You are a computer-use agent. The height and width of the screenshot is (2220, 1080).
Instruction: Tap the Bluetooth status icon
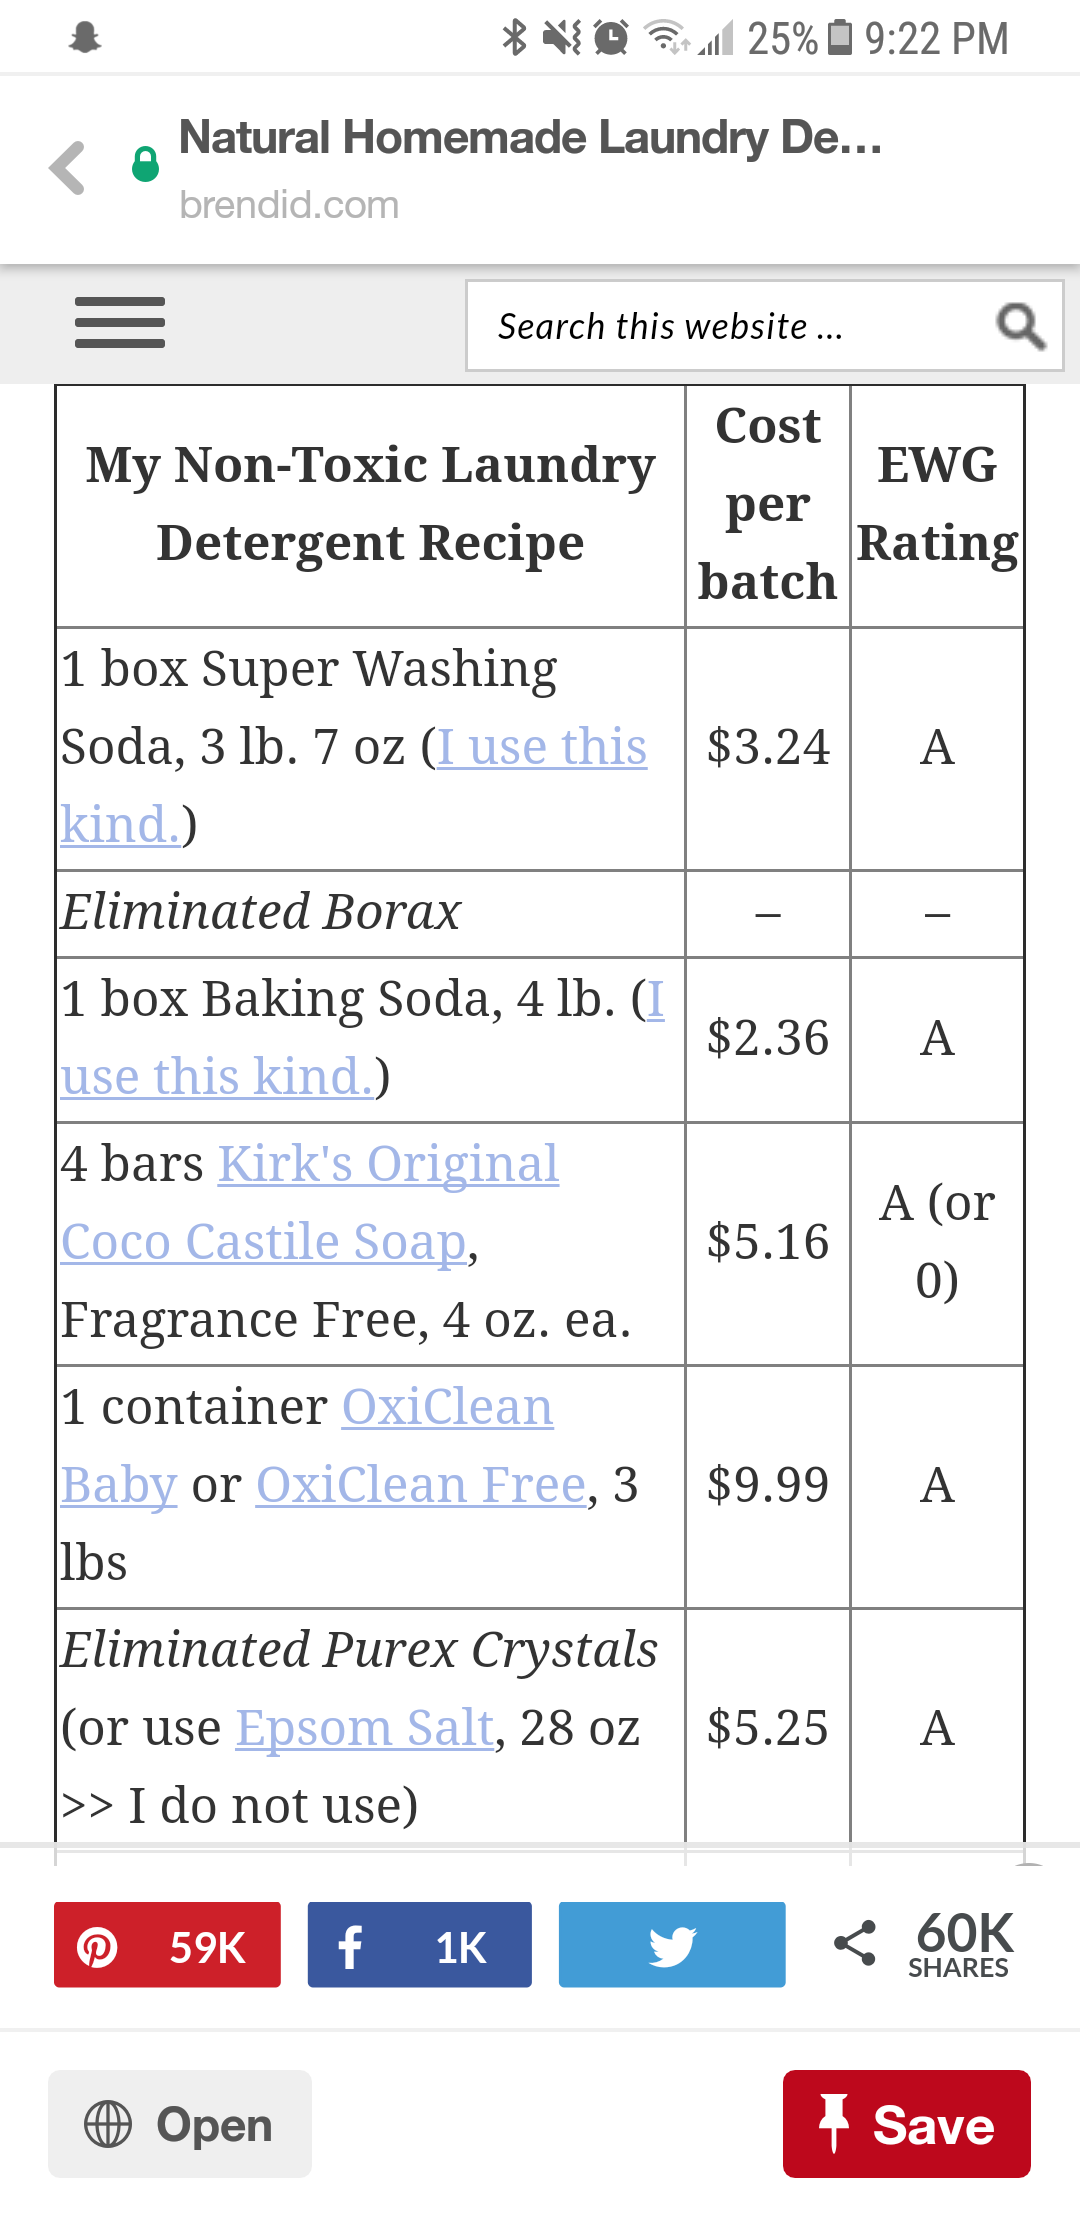[x=514, y=38]
